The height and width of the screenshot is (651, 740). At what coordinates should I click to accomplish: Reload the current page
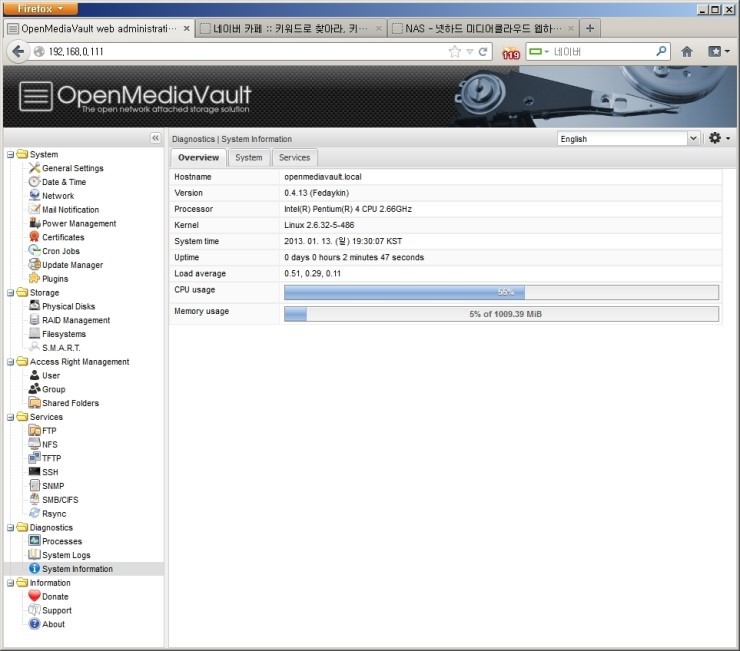coord(483,51)
